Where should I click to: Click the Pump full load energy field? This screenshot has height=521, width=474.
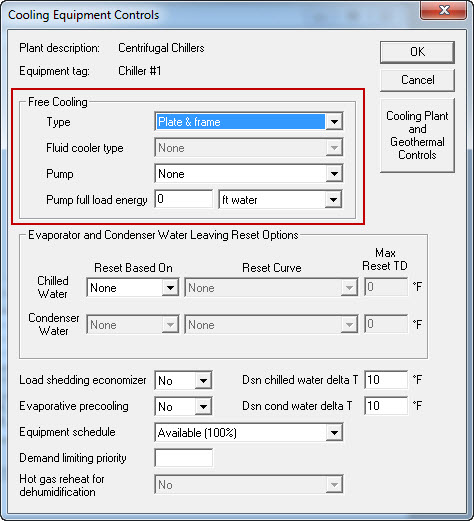184,199
